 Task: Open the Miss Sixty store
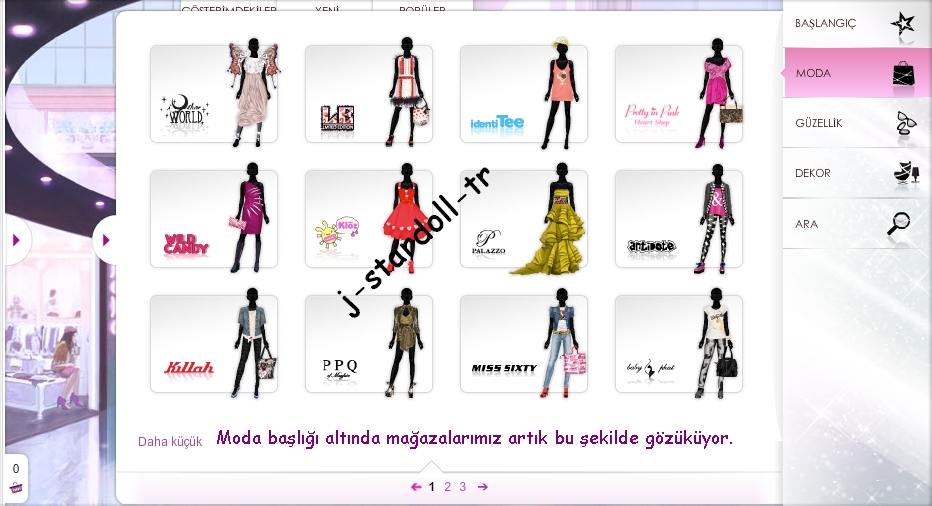[524, 344]
